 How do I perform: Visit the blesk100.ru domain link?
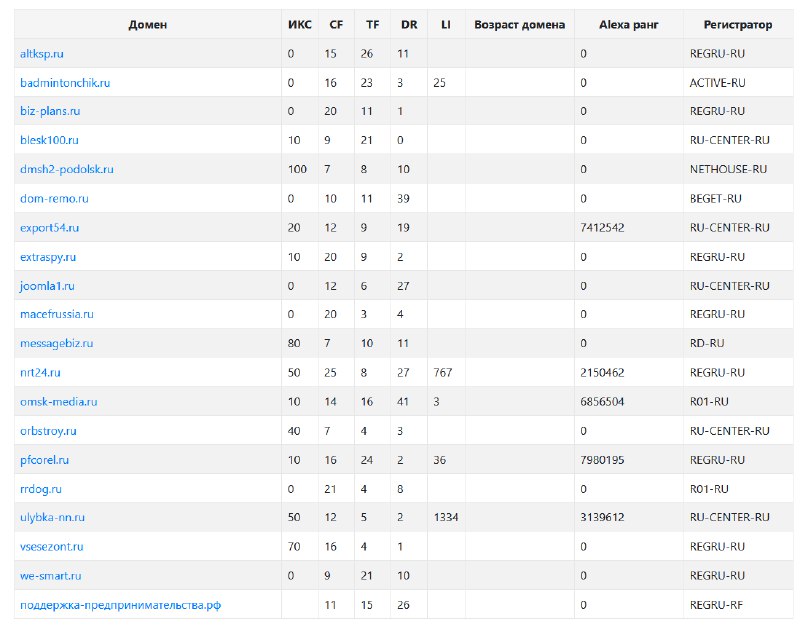click(x=49, y=140)
